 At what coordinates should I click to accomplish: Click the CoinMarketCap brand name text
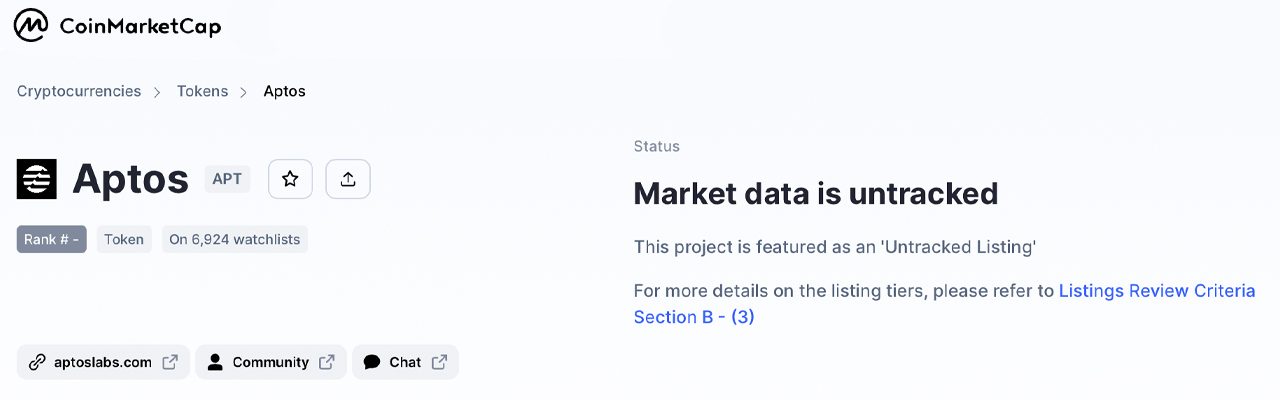[140, 27]
